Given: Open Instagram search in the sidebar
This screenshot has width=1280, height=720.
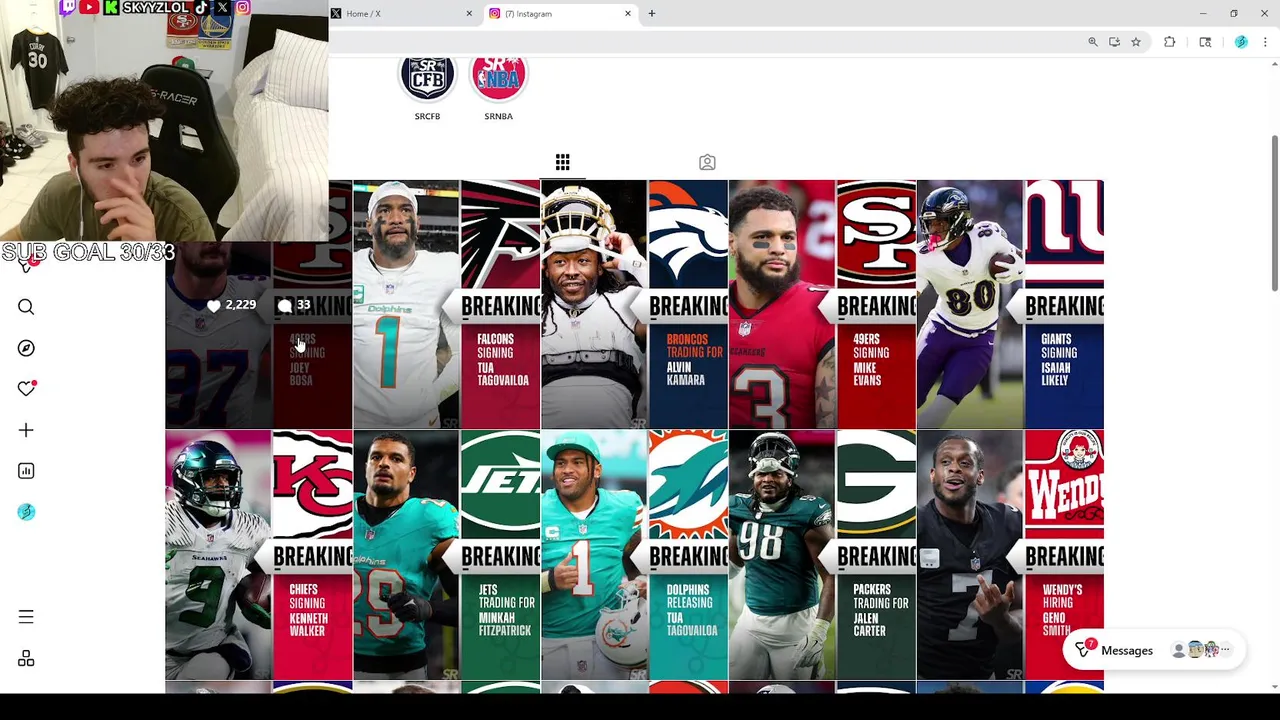Looking at the screenshot, I should [x=26, y=307].
